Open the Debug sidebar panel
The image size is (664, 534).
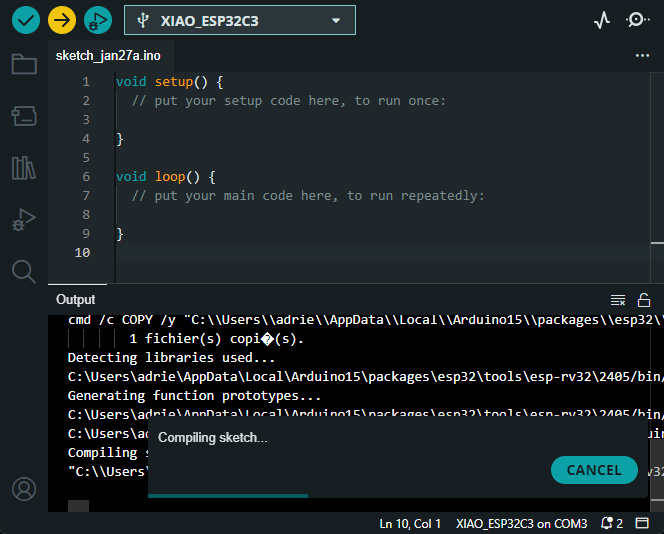24,220
